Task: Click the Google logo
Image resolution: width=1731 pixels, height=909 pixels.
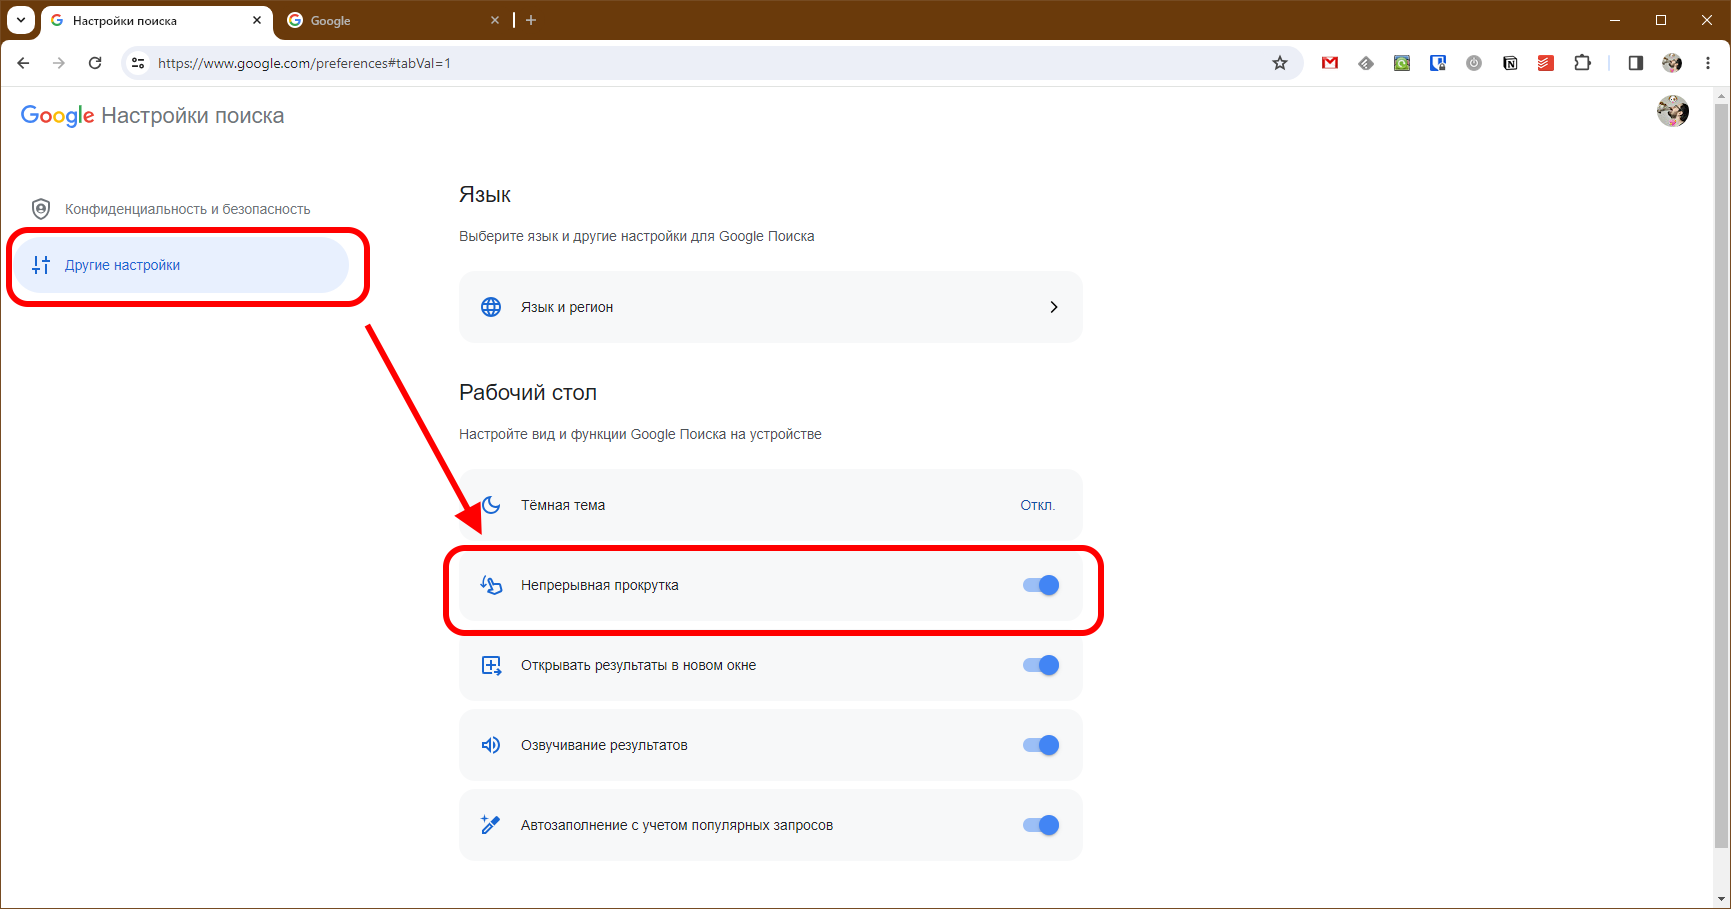Action: coord(58,116)
